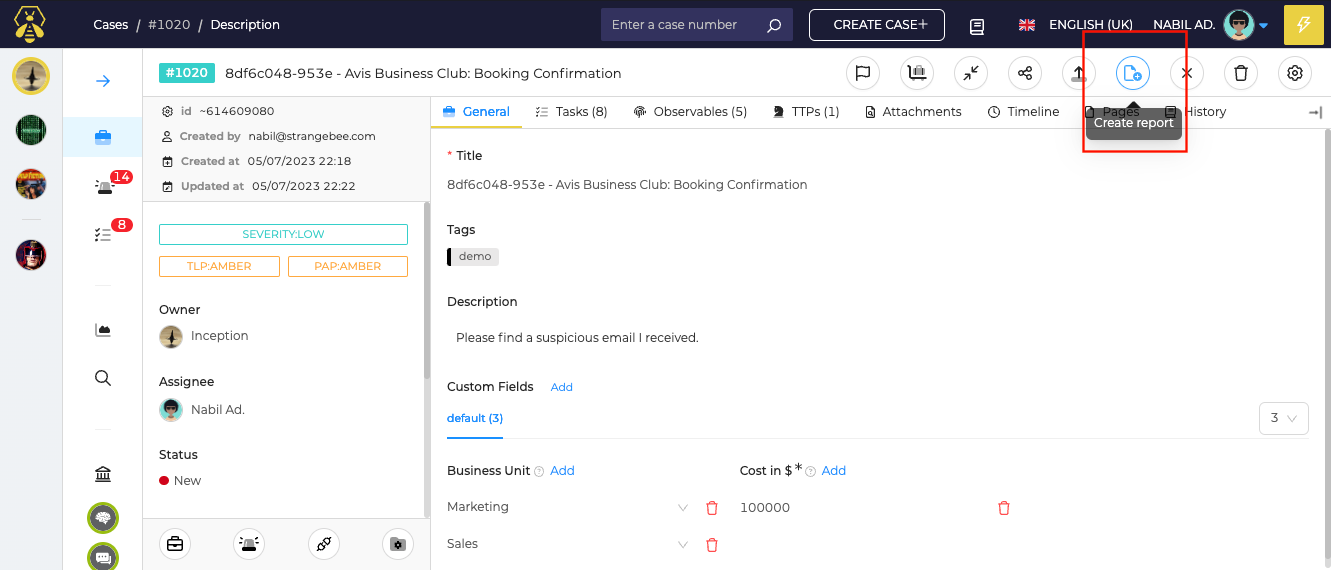Viewport: 1331px width, 570px height.
Task: Open the Nabil Ad. user menu
Action: click(x=1210, y=25)
